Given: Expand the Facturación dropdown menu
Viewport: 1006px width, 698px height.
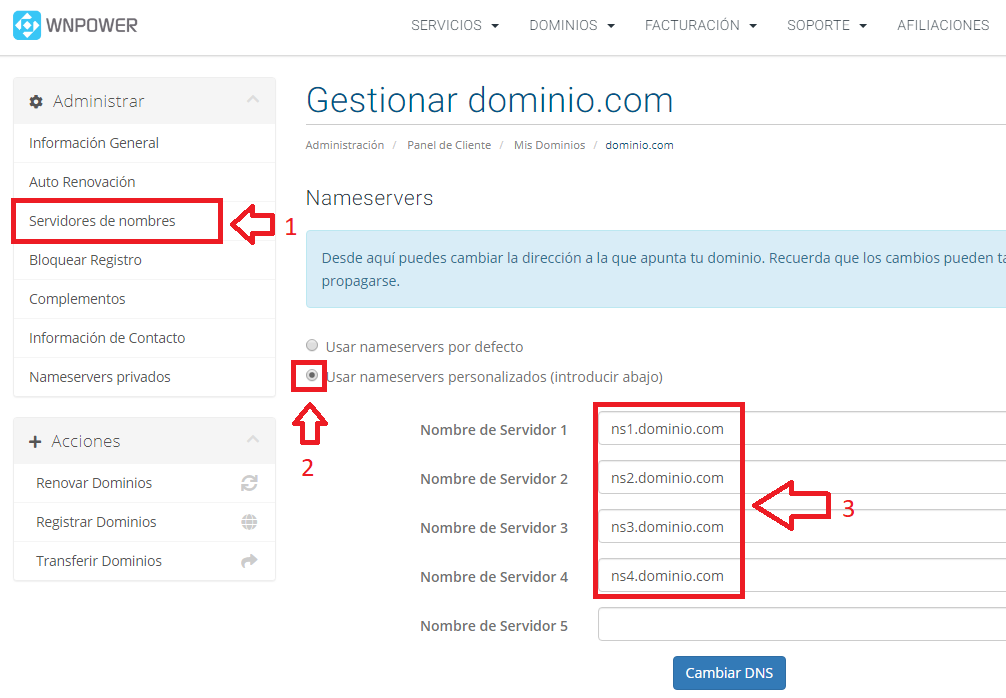Looking at the screenshot, I should [700, 25].
